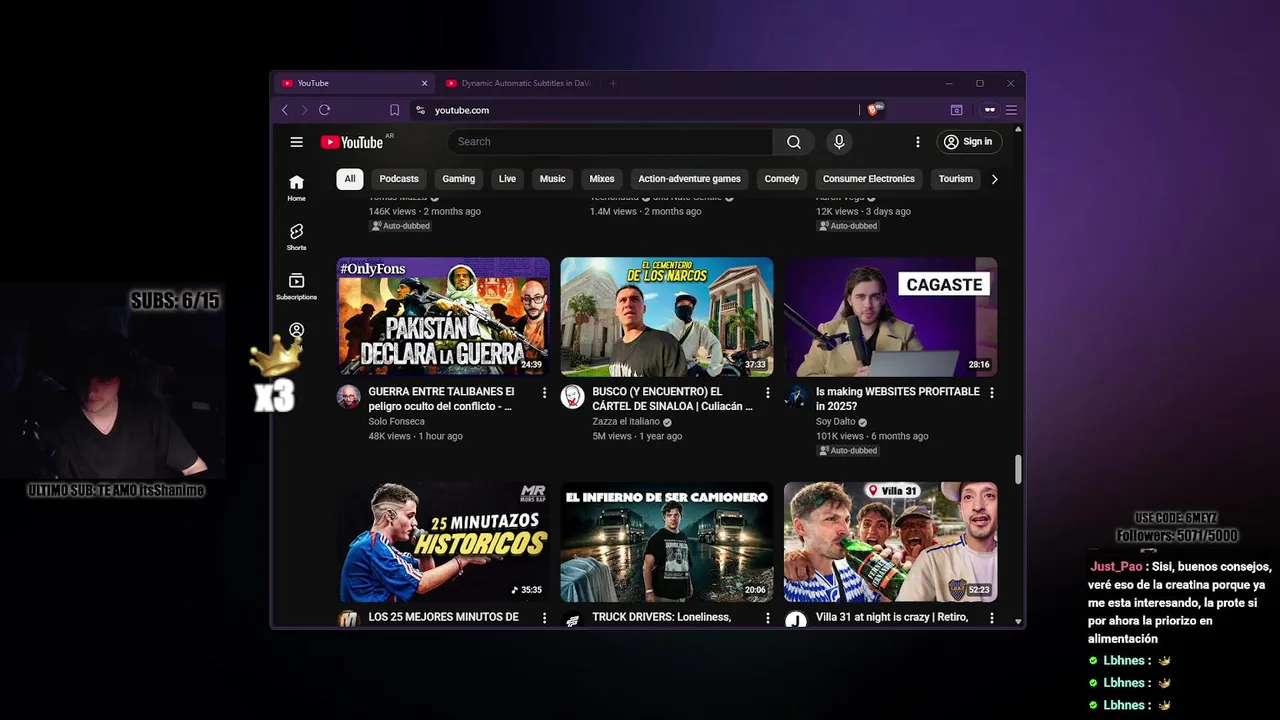The width and height of the screenshot is (1280, 720).
Task: Open Subscriptions in the sidebar
Action: point(296,286)
